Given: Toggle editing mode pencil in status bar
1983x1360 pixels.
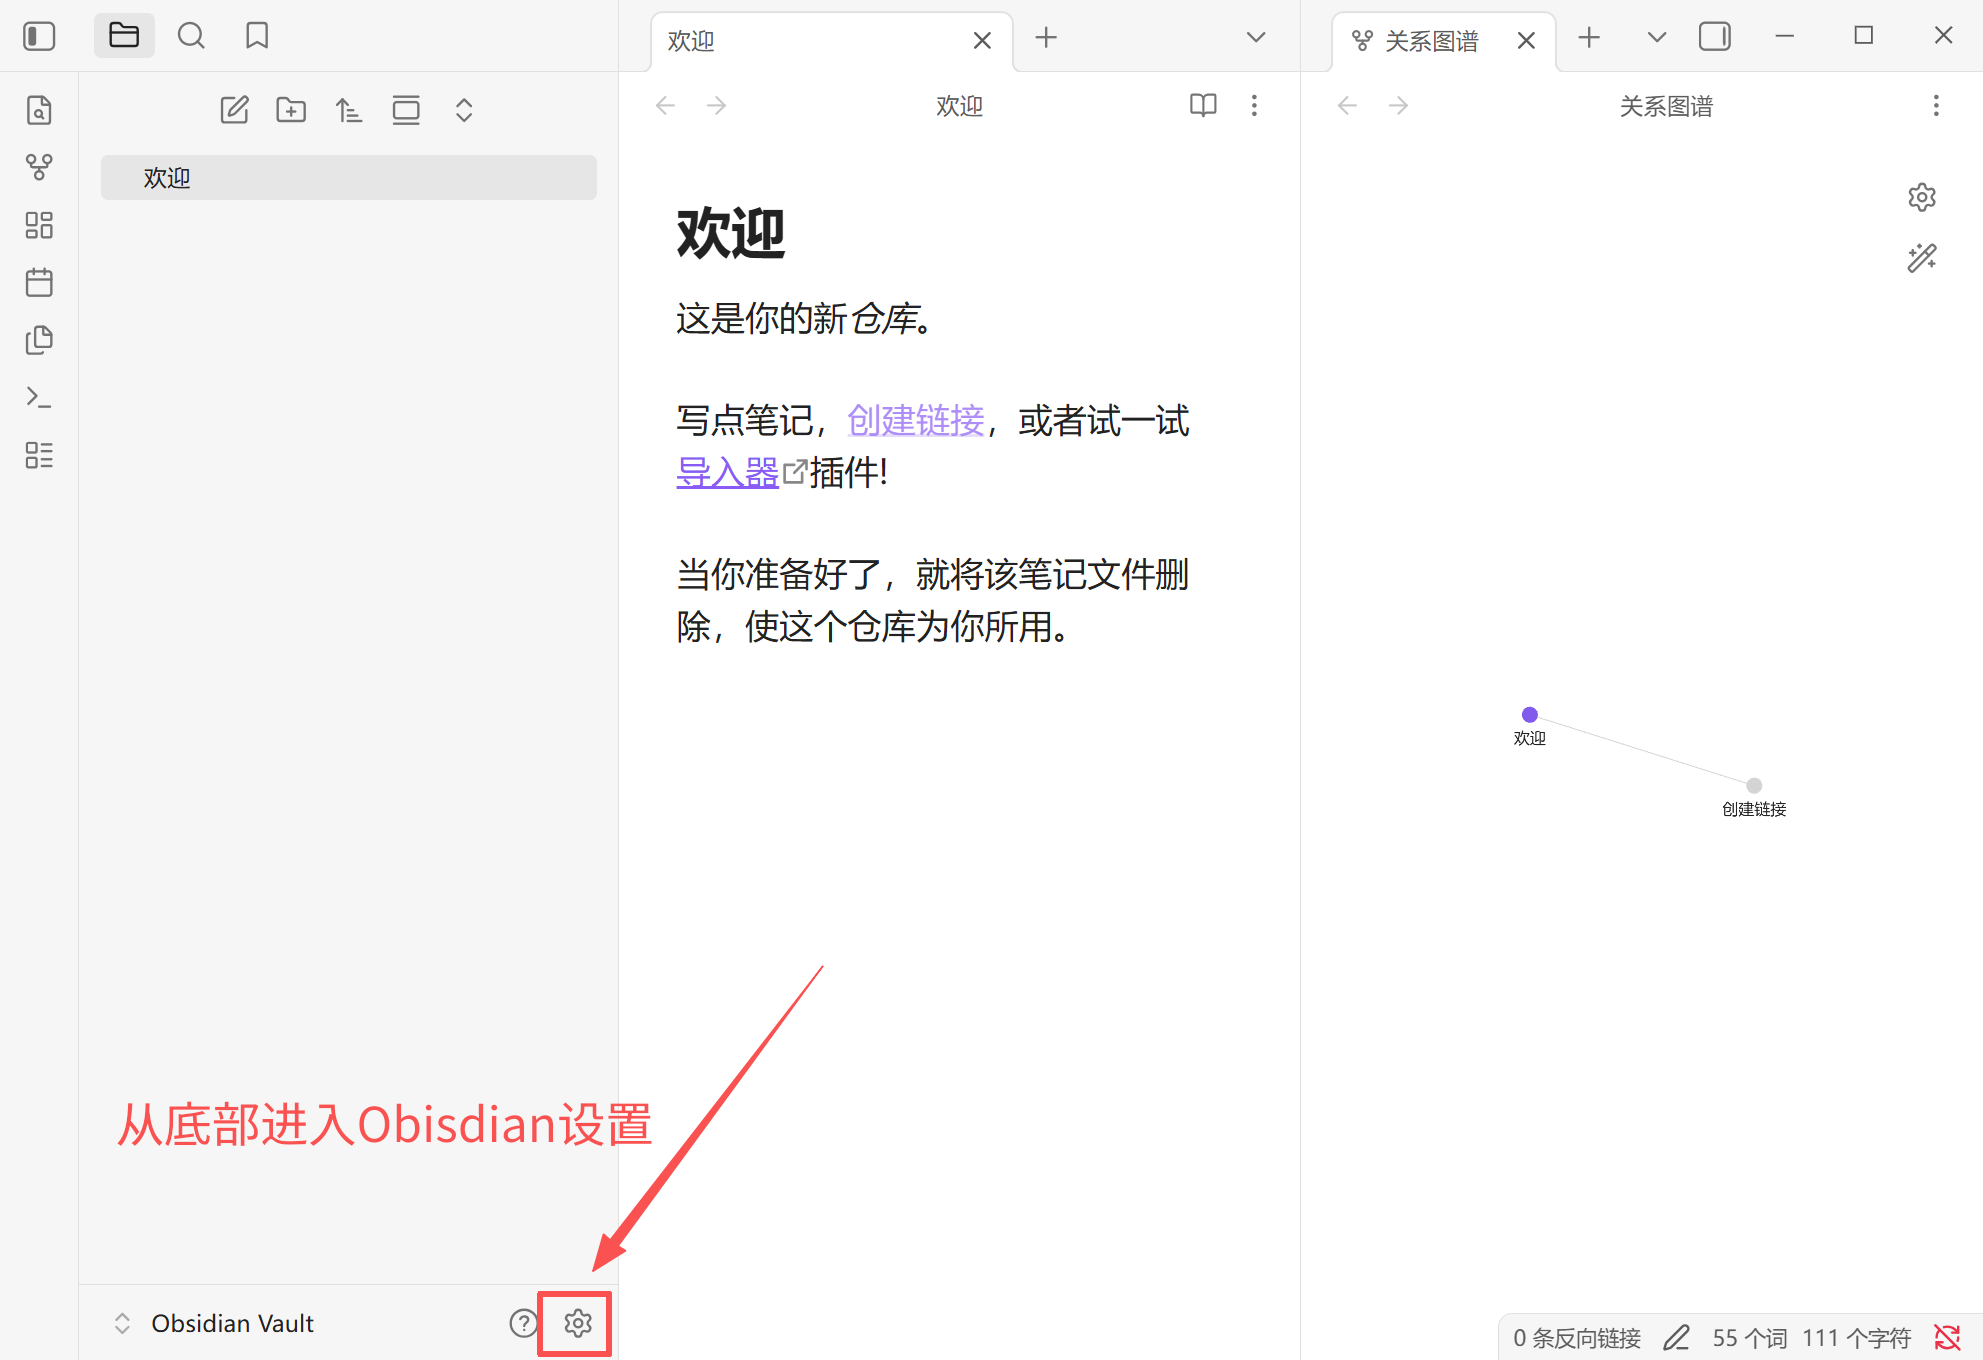Looking at the screenshot, I should pyautogui.click(x=1677, y=1338).
